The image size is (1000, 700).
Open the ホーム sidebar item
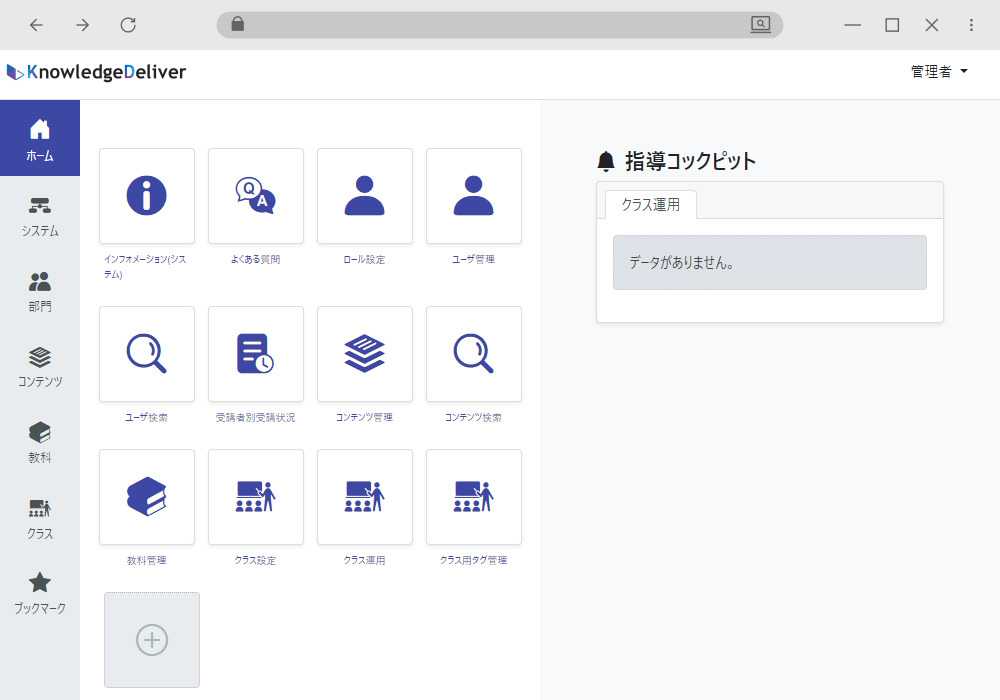[40, 138]
